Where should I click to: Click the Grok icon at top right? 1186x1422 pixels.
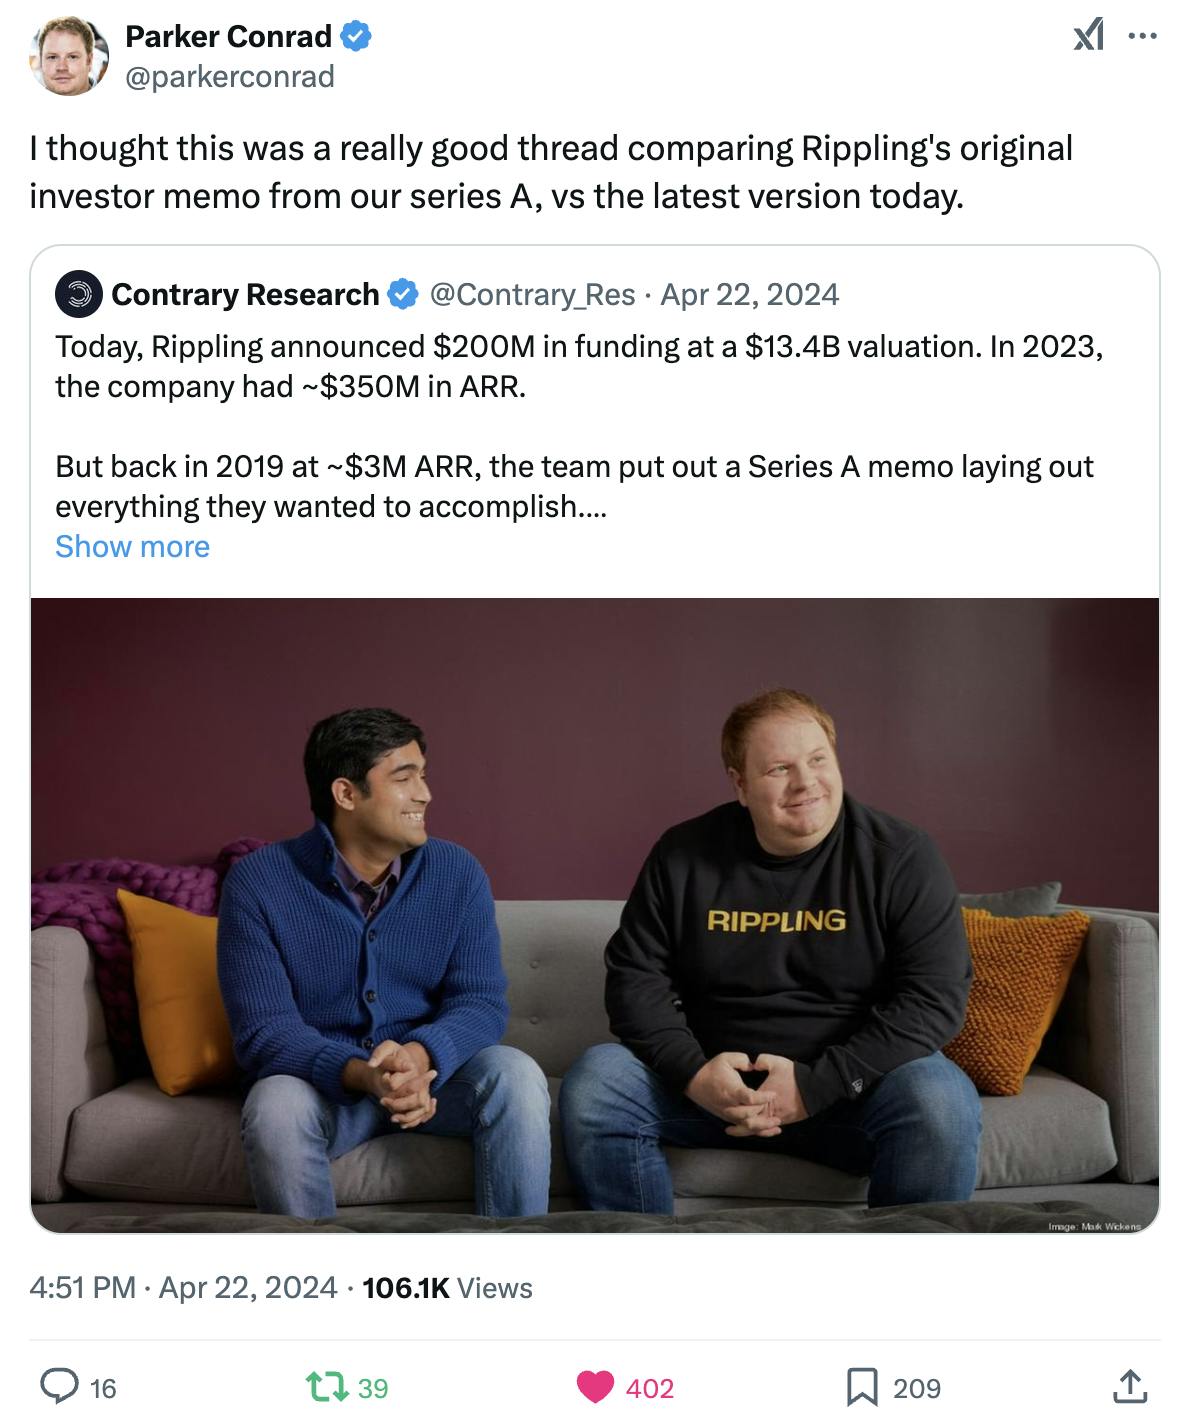pos(1088,37)
